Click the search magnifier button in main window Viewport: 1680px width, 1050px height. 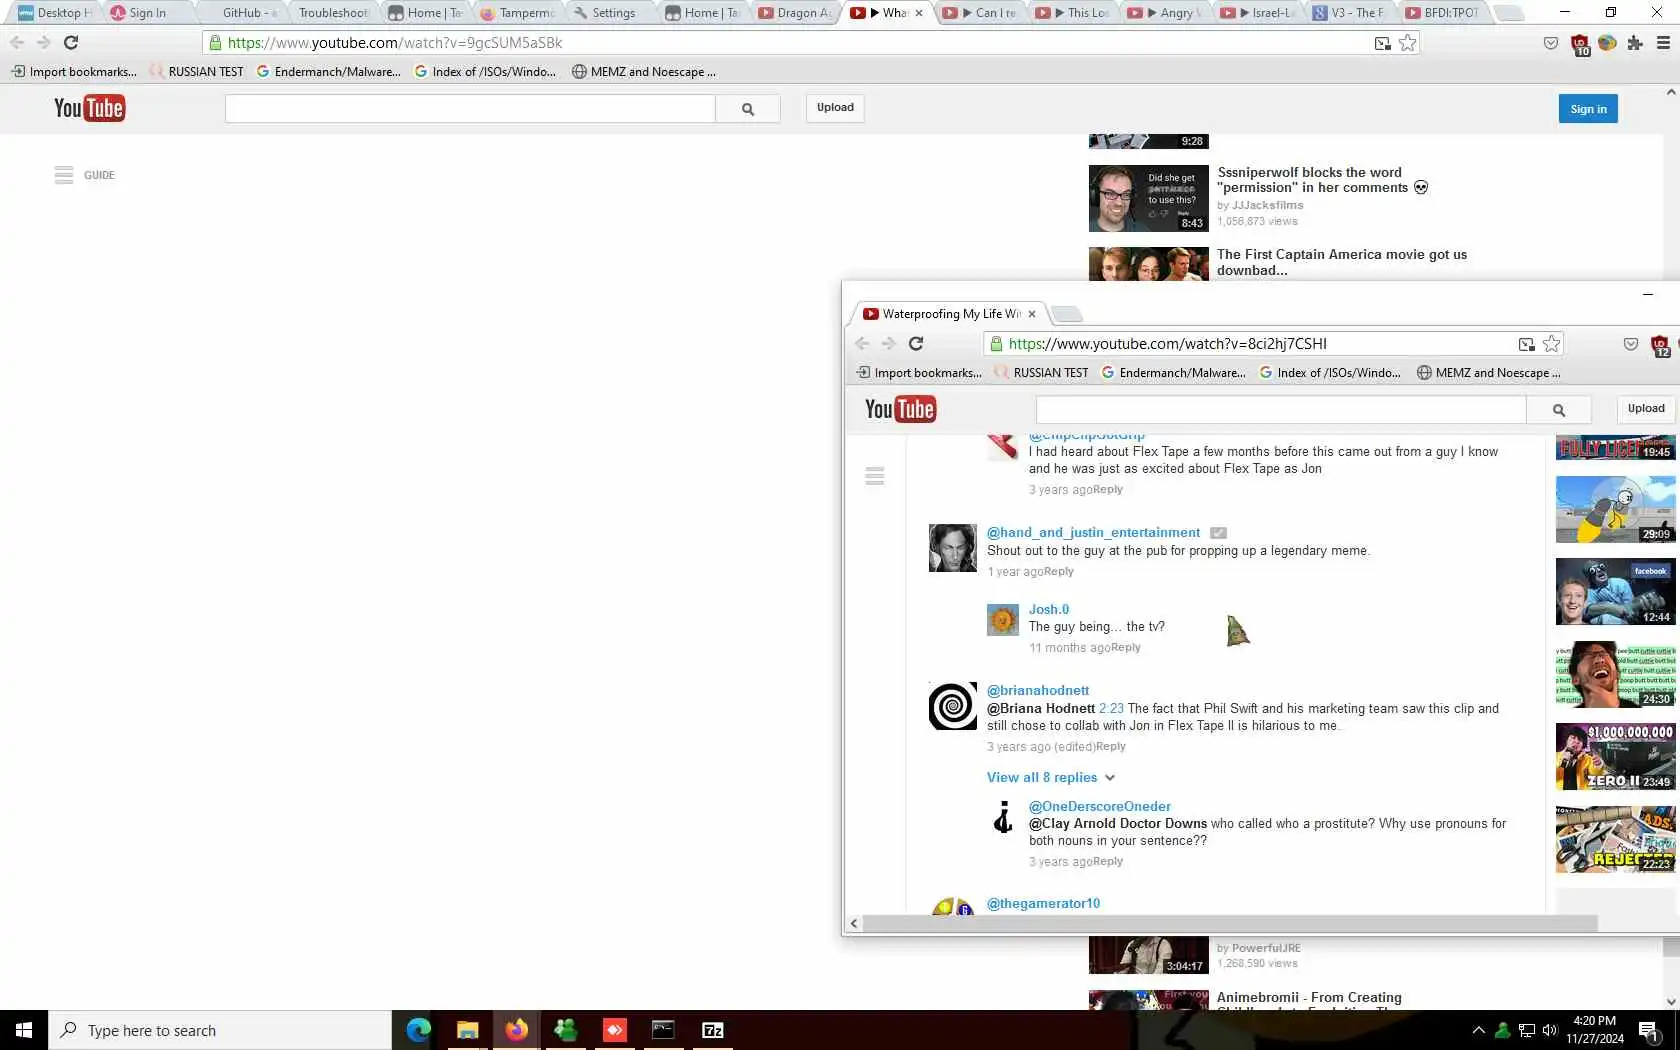click(748, 109)
